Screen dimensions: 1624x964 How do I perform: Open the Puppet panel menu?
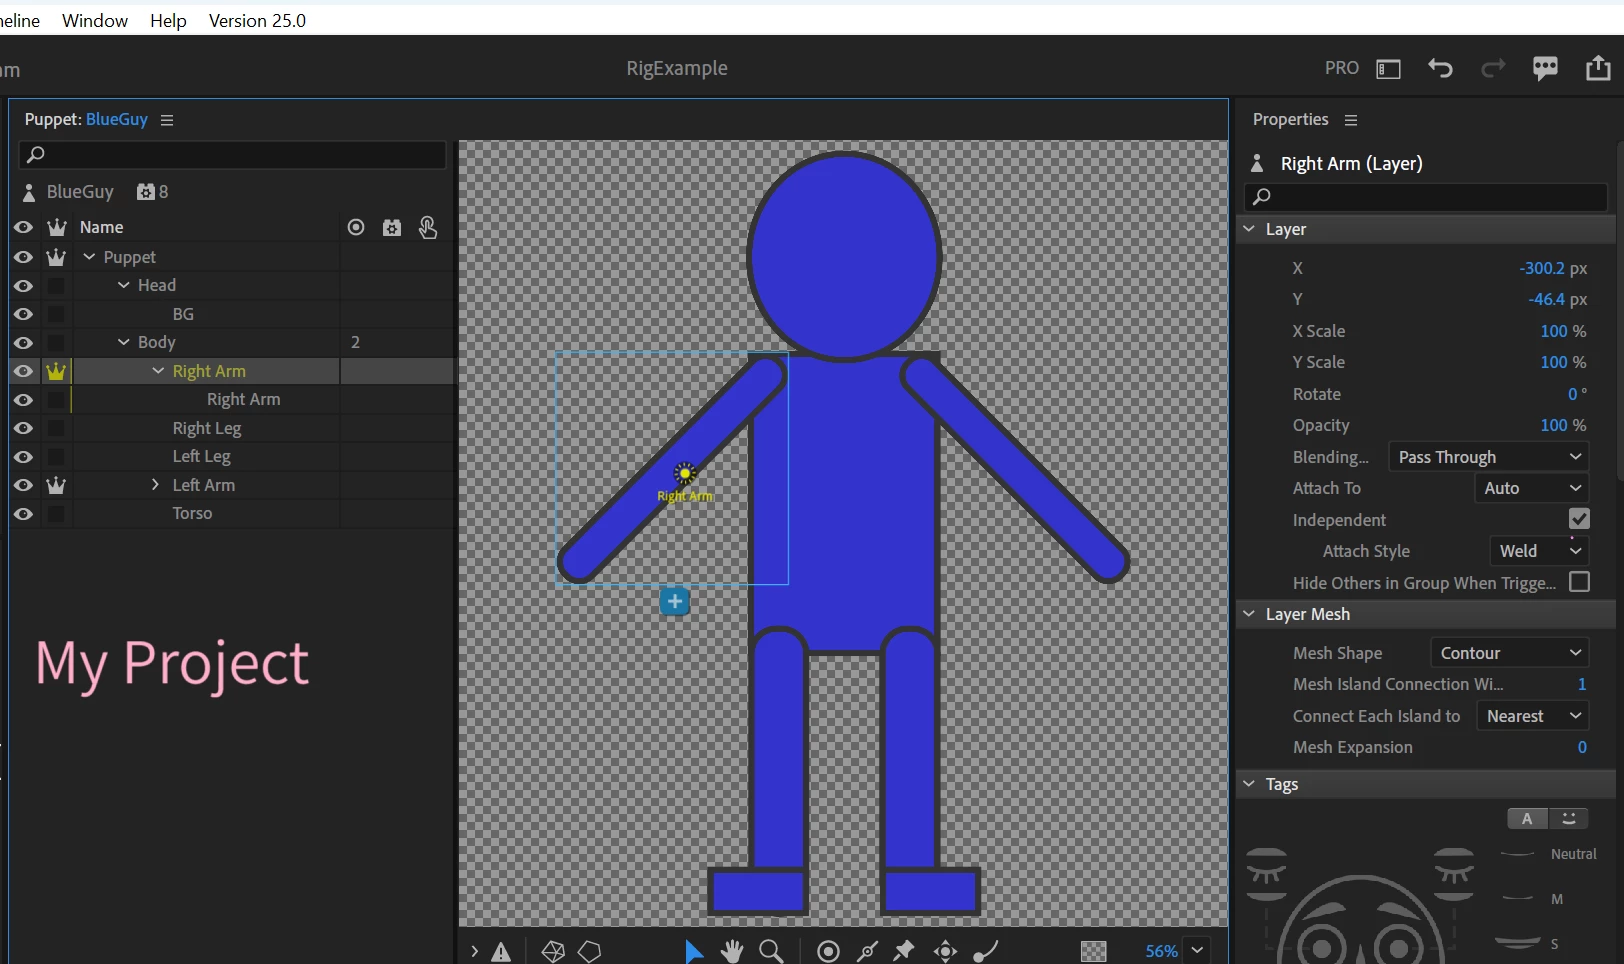click(x=167, y=120)
